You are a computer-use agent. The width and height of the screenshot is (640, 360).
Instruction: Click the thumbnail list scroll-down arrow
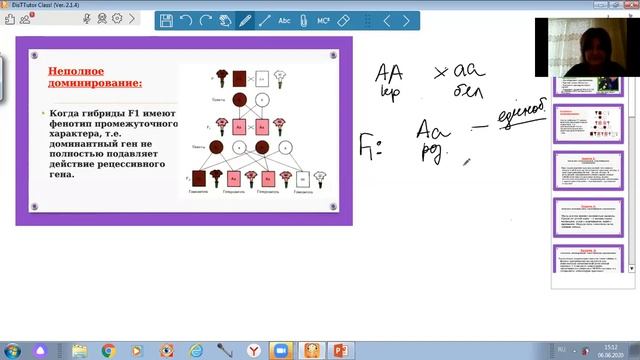[x=631, y=269]
